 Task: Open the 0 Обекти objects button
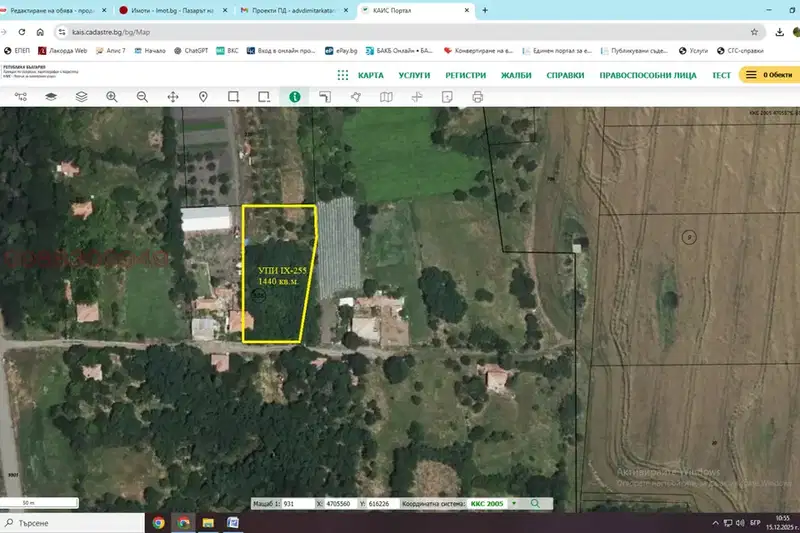coord(769,75)
